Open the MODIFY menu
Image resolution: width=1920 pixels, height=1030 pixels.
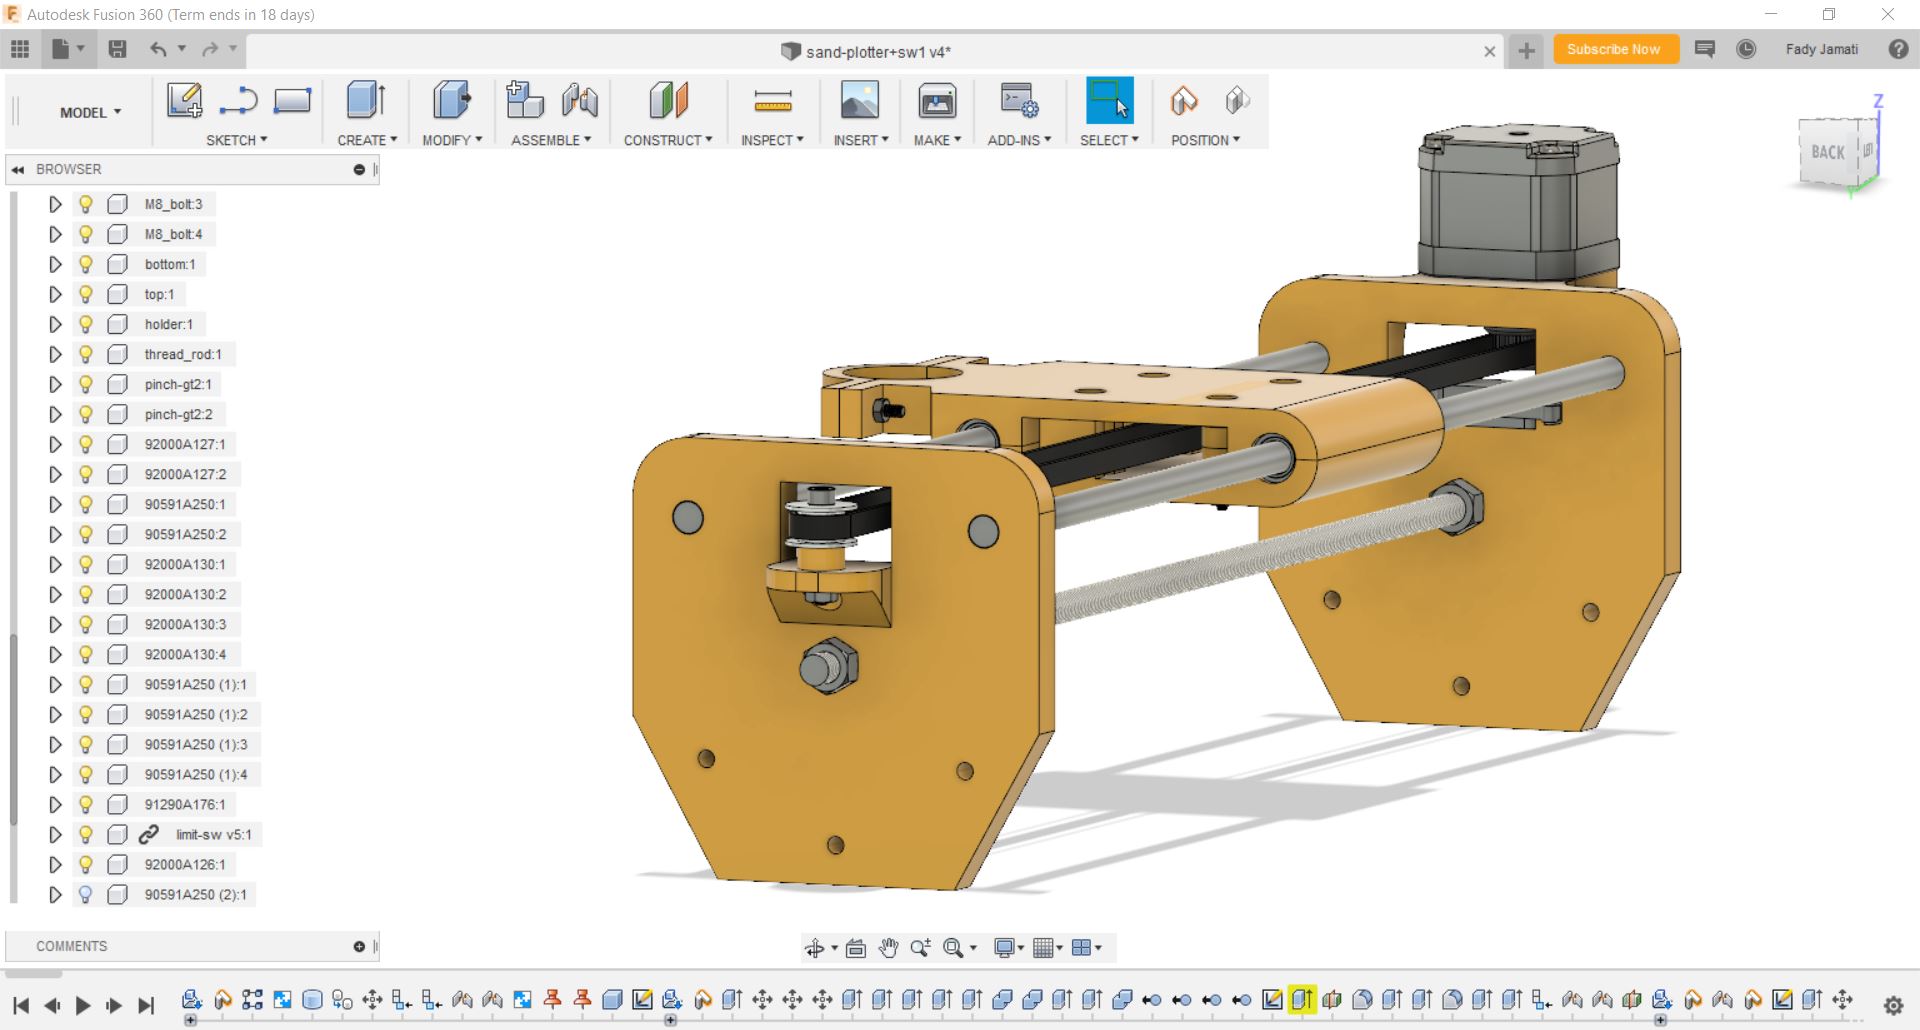[x=451, y=140]
